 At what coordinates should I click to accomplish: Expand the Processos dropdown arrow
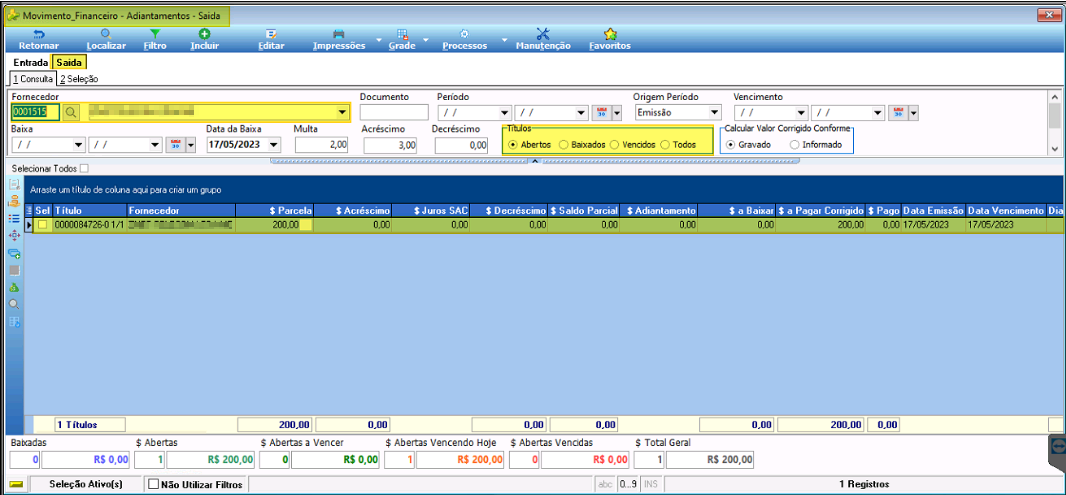[x=504, y=40]
